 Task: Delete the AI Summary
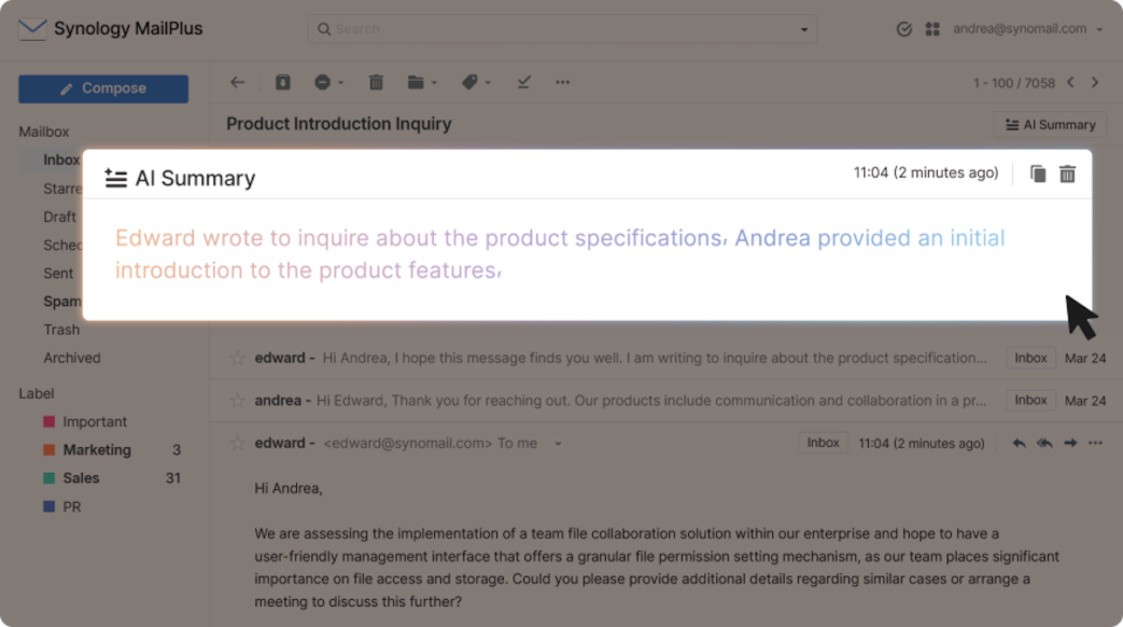(x=1067, y=172)
